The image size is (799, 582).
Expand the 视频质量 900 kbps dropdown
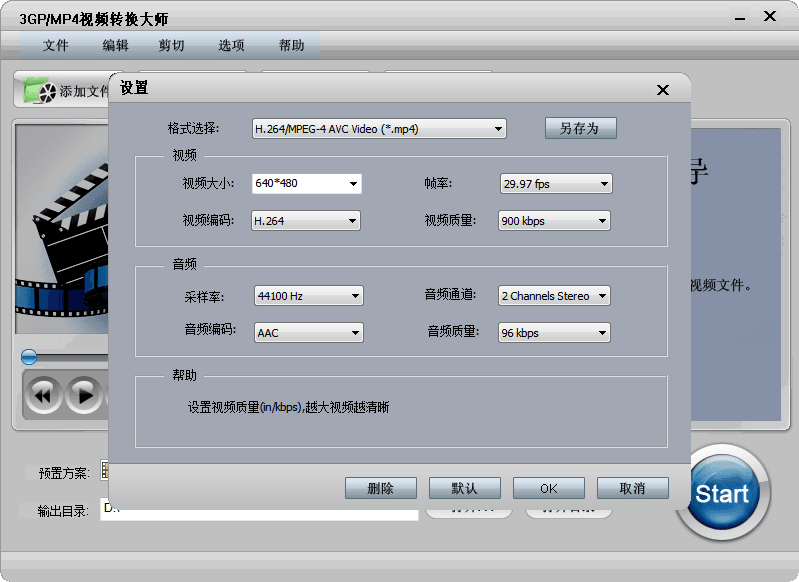(554, 221)
